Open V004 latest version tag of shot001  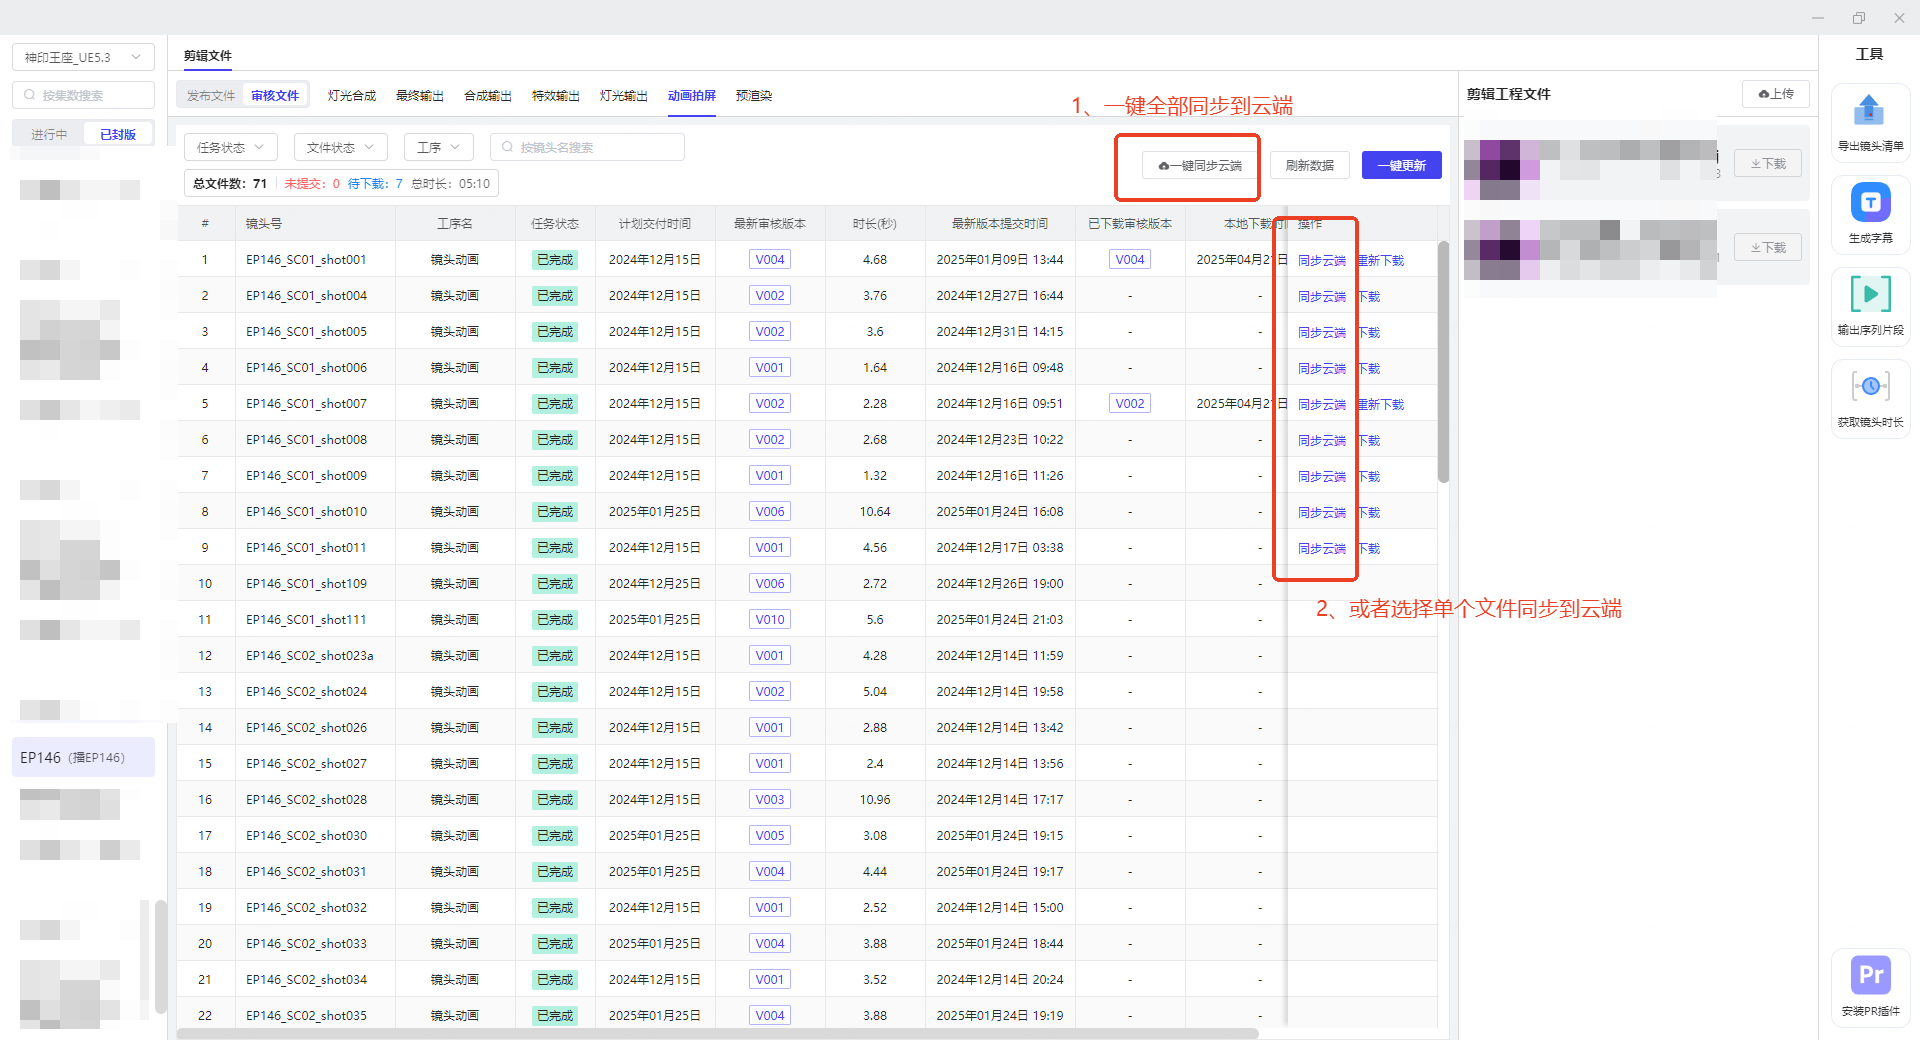pos(770,260)
